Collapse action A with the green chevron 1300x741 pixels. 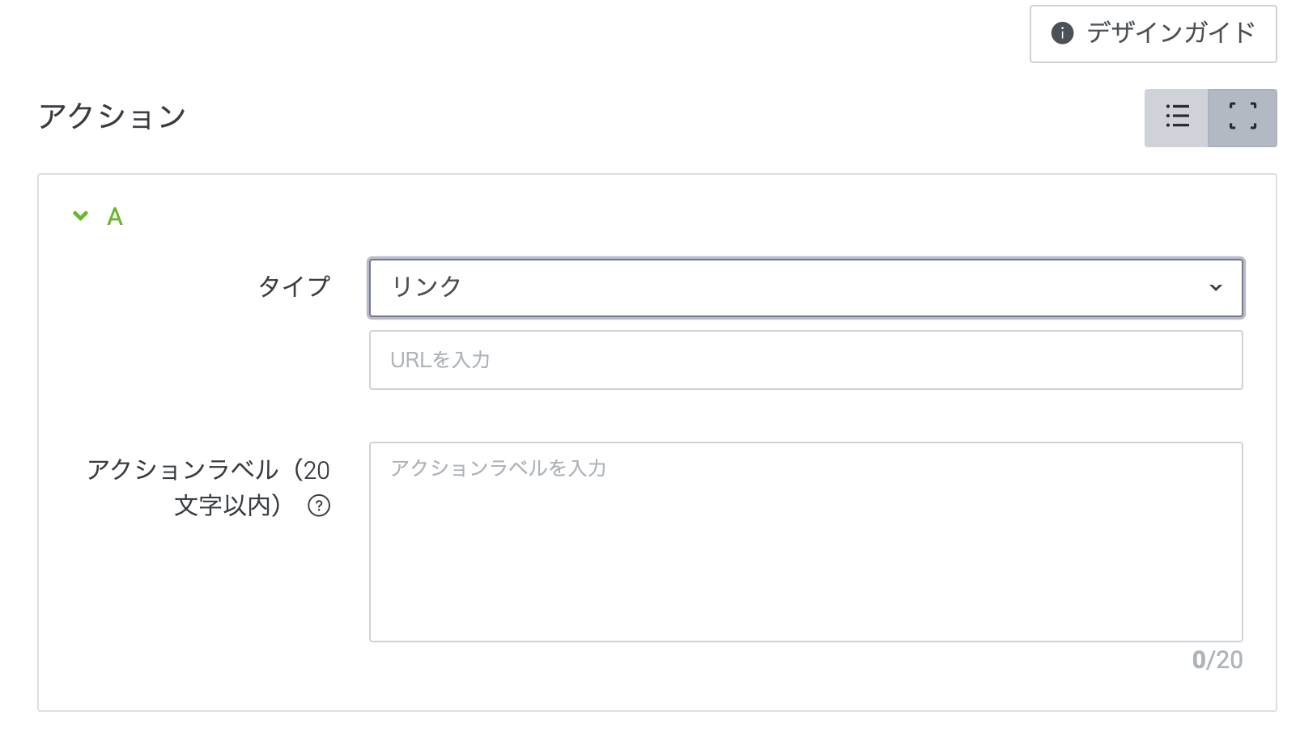coord(81,216)
